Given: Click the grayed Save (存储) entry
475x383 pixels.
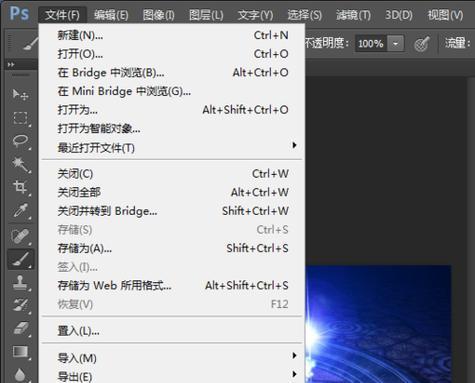Looking at the screenshot, I should pos(172,230).
